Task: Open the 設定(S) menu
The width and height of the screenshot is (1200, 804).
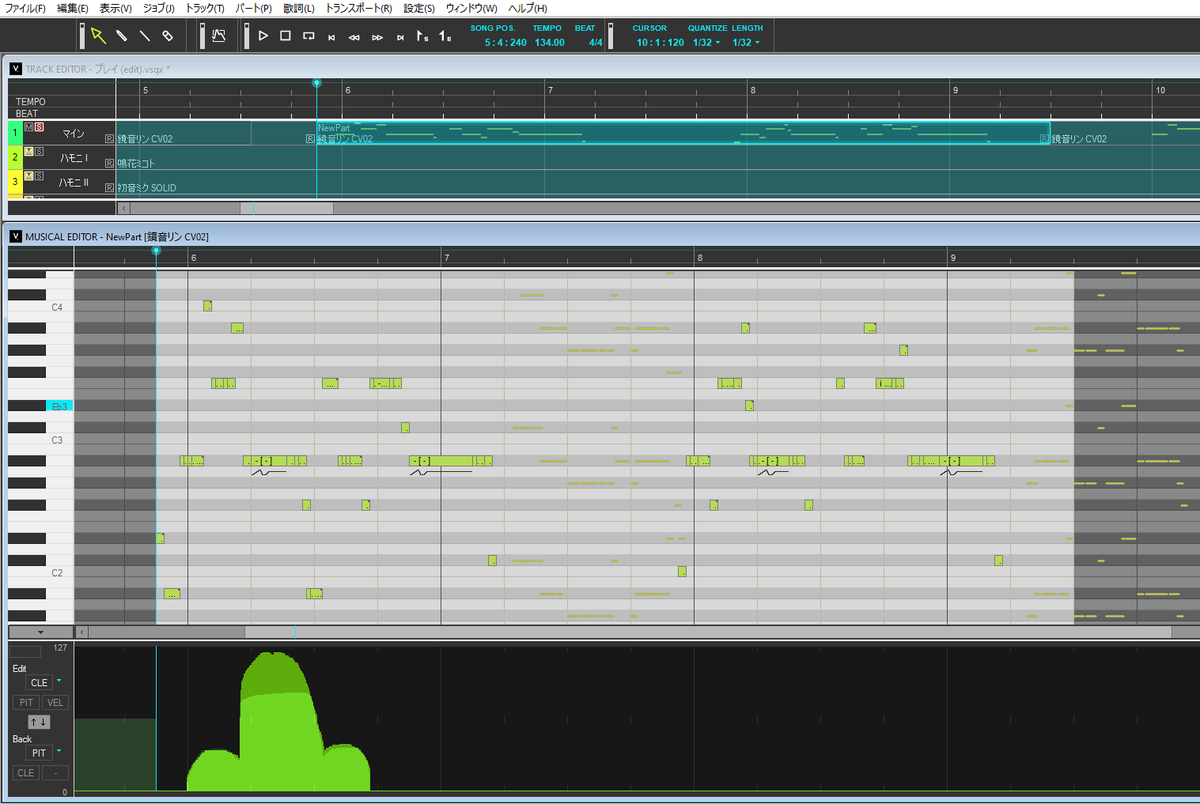Action: tap(419, 8)
